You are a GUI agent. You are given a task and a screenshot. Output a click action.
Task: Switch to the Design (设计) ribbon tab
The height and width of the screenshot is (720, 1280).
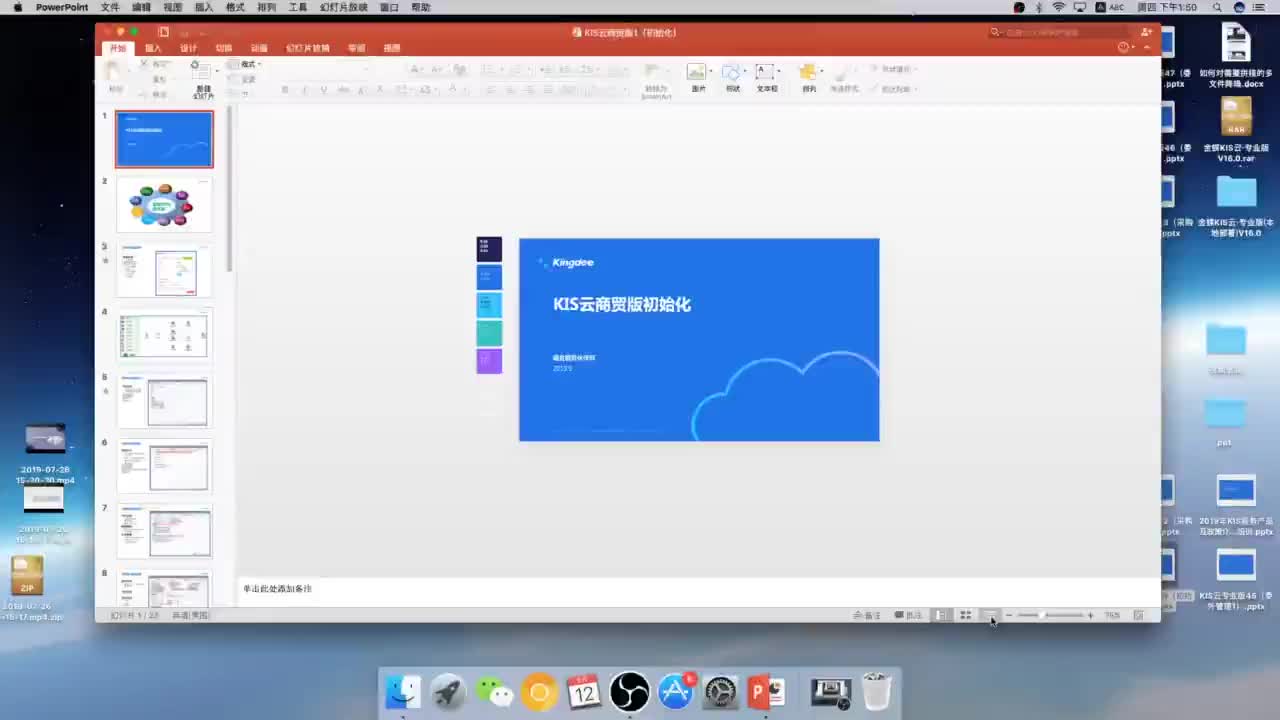[x=188, y=48]
